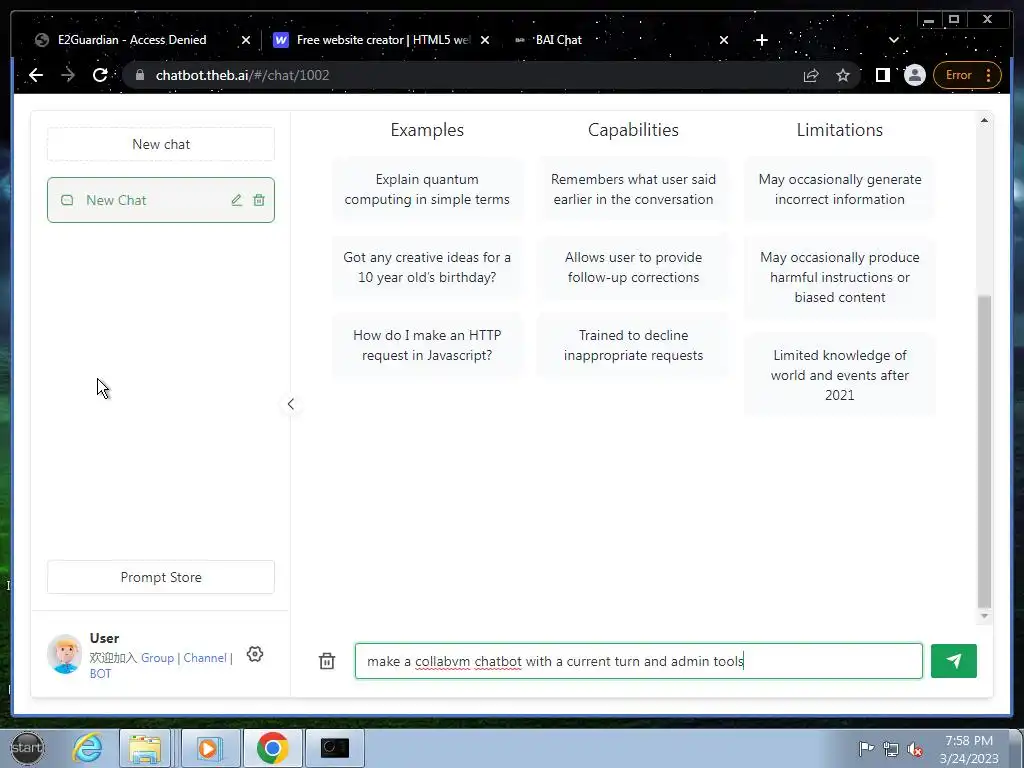This screenshot has height=768, width=1024.
Task: Send the typed chat message
Action: (953, 661)
